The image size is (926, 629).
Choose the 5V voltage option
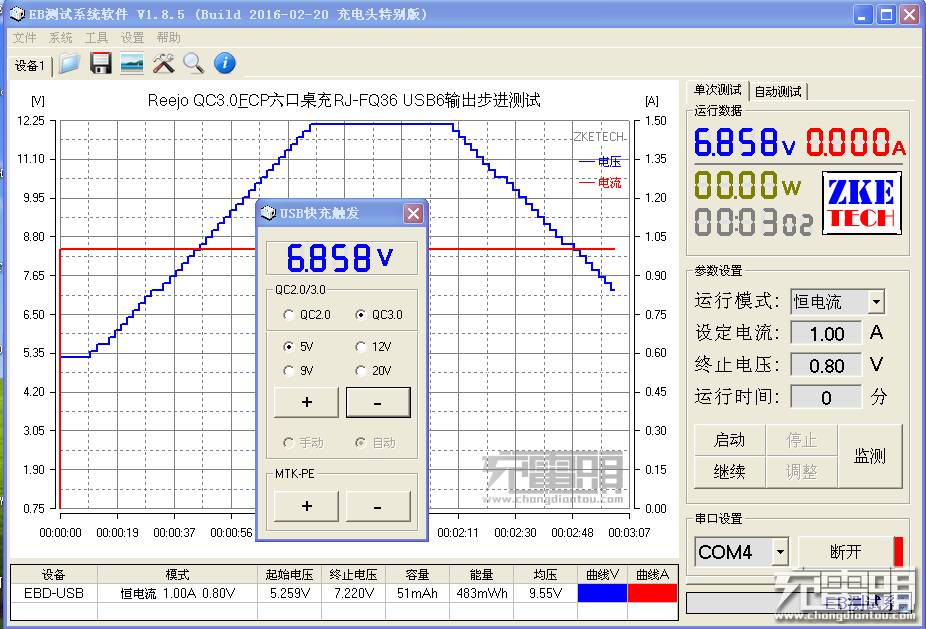coord(289,347)
